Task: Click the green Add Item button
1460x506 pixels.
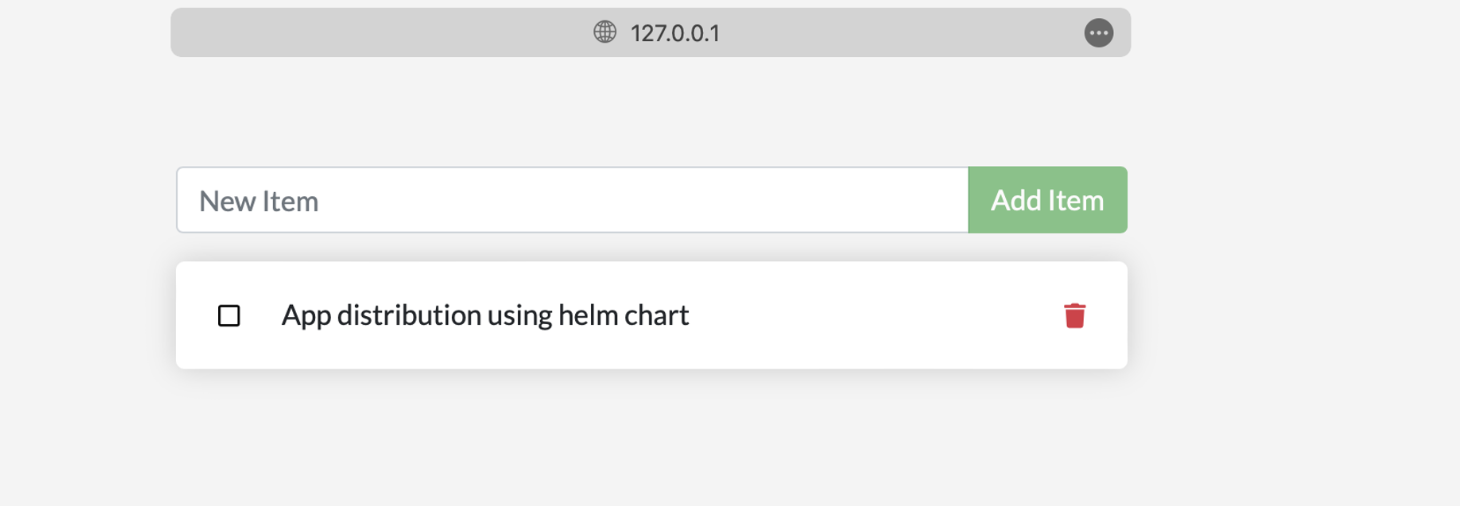Action: tap(1047, 200)
